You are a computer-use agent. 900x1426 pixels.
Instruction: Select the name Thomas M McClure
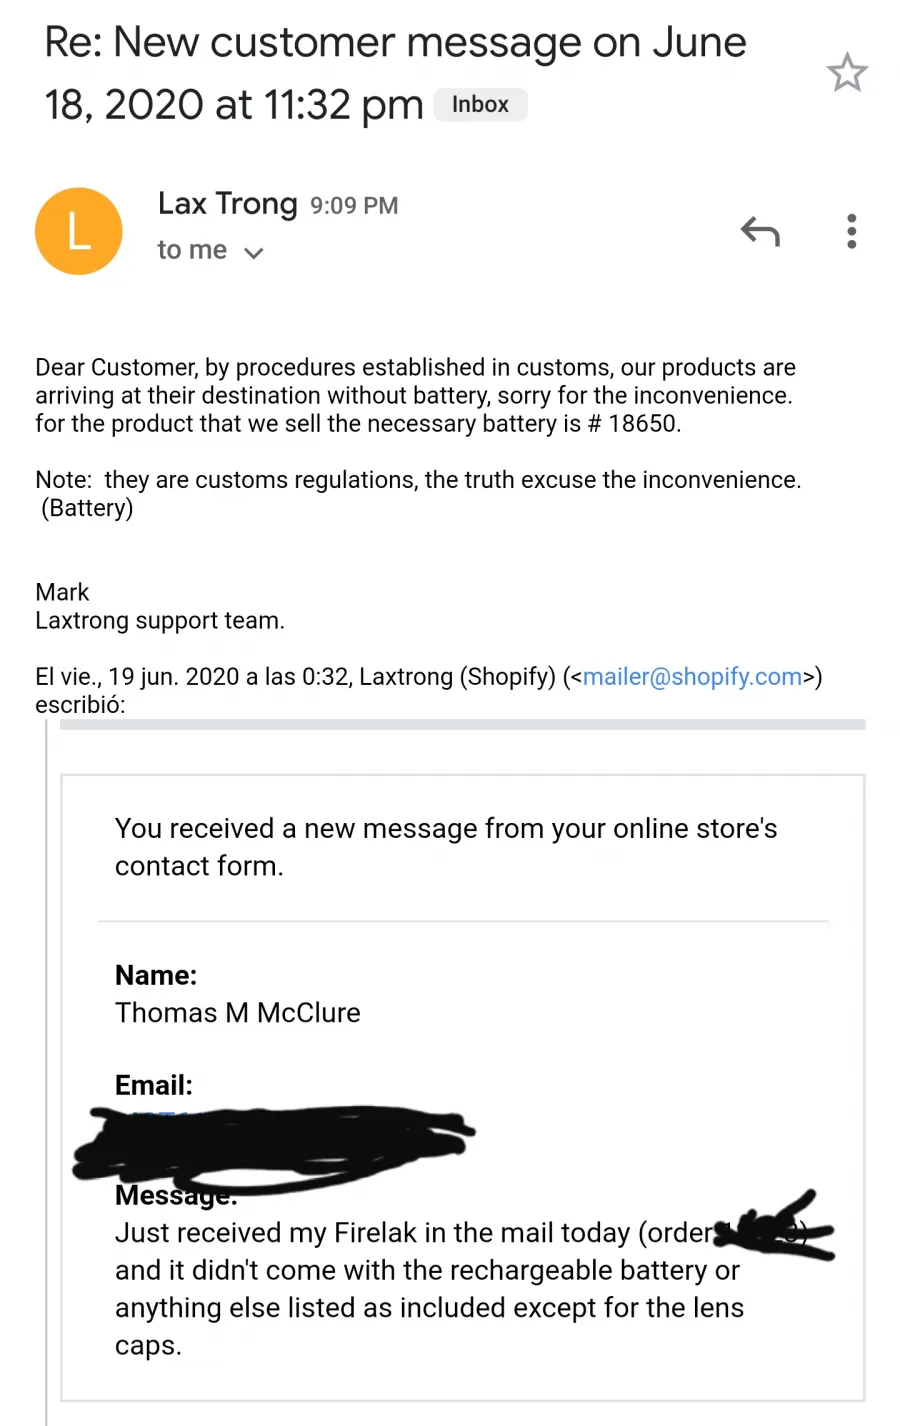pos(238,1013)
